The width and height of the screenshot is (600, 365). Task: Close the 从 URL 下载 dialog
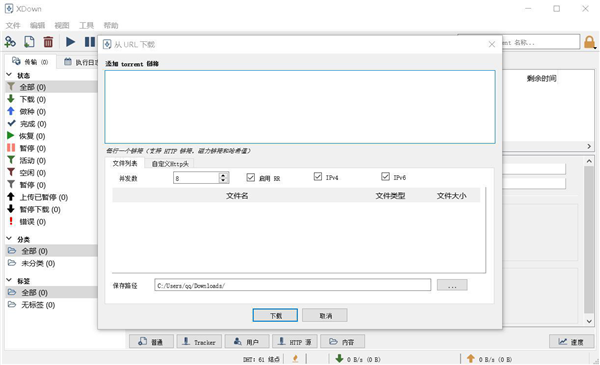492,44
